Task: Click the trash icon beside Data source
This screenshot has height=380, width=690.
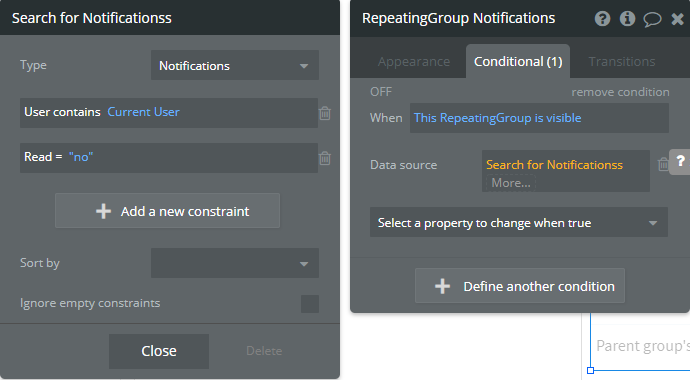Action: tap(663, 164)
